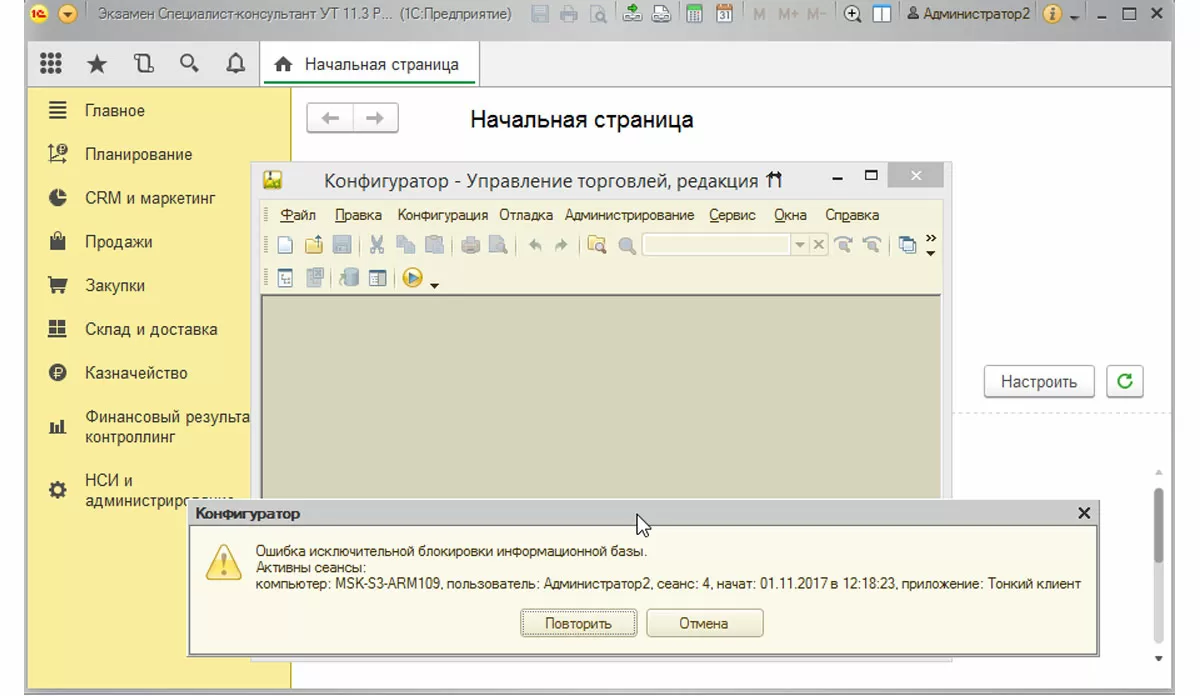The image size is (1200, 696).
Task: Expand the toolbar overflow chevron in Configurator
Action: tap(931, 239)
